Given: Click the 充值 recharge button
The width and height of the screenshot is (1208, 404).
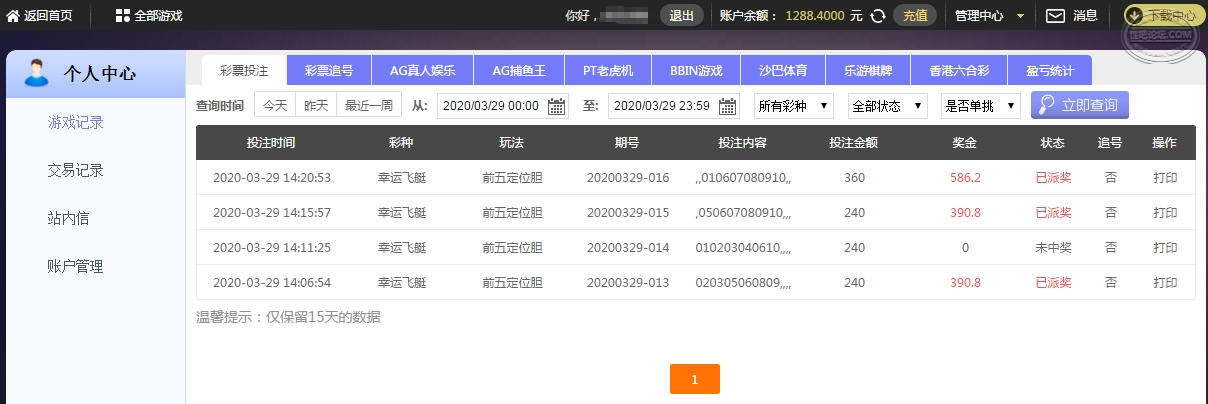Looking at the screenshot, I should pos(914,15).
